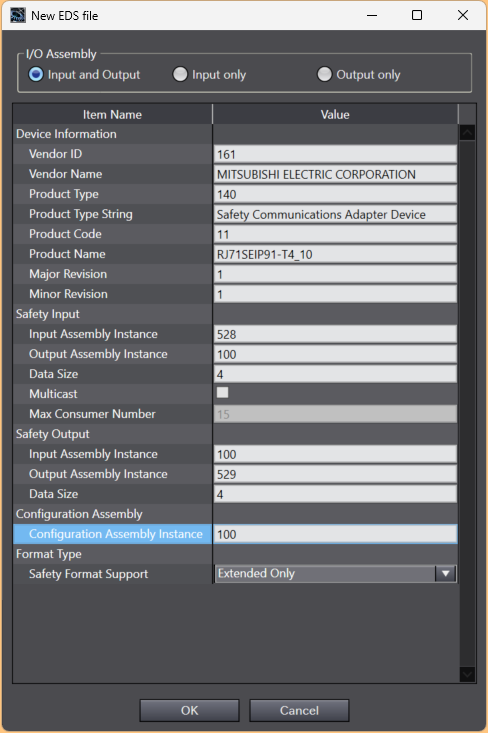Select the Input and Output radio button

36,74
